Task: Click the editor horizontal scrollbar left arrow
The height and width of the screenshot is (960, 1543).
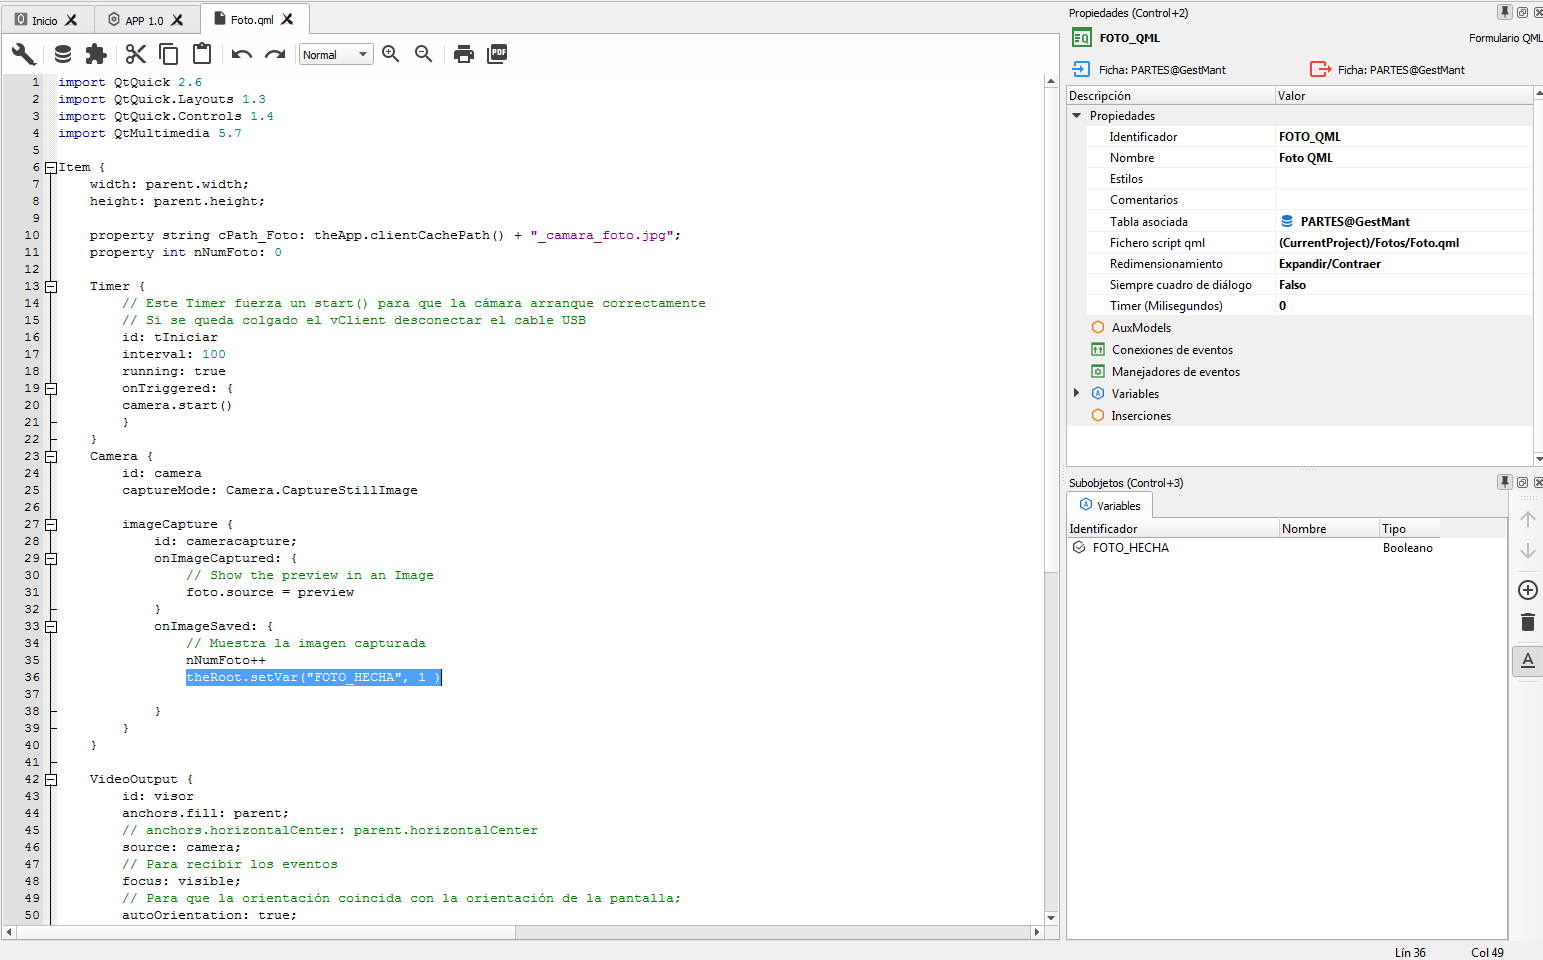Action: pos(9,932)
